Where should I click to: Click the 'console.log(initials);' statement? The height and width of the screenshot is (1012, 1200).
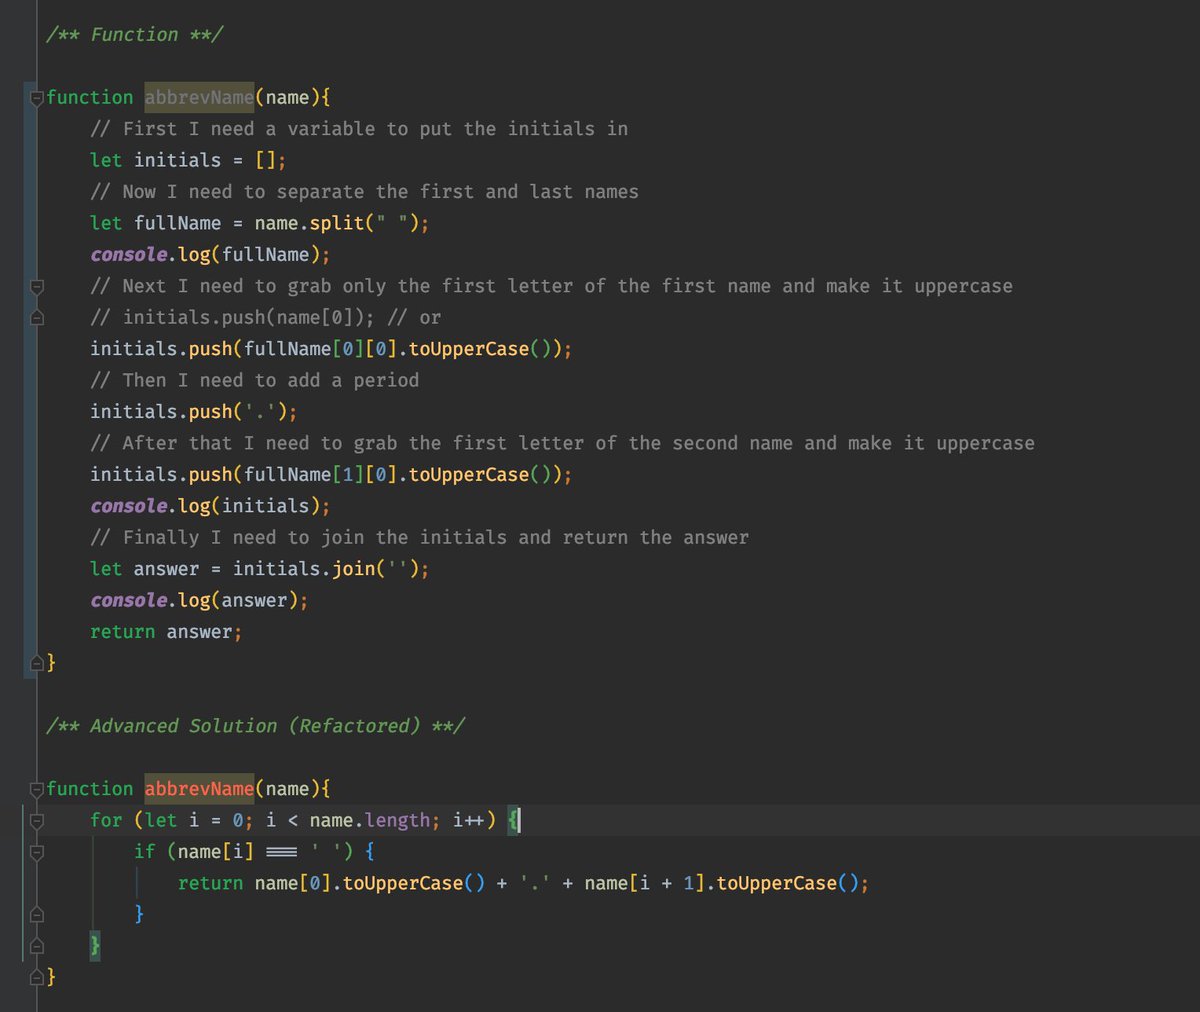point(210,506)
